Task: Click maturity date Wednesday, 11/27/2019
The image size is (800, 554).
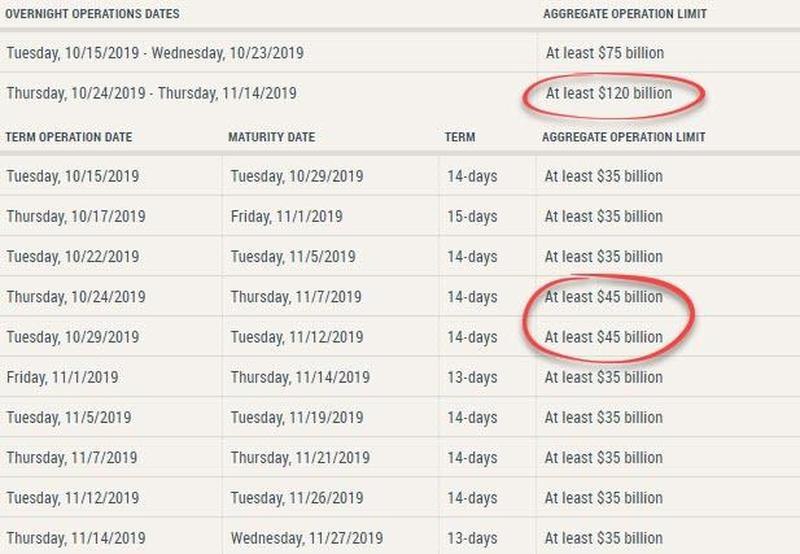Action: point(307,538)
